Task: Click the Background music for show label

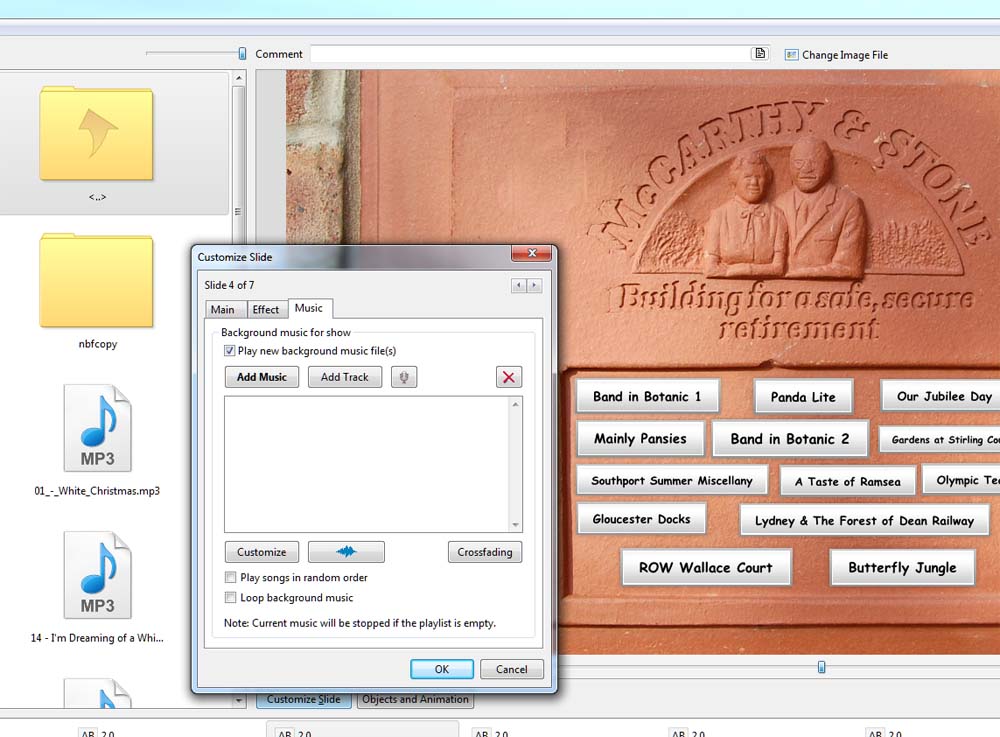Action: [286, 332]
